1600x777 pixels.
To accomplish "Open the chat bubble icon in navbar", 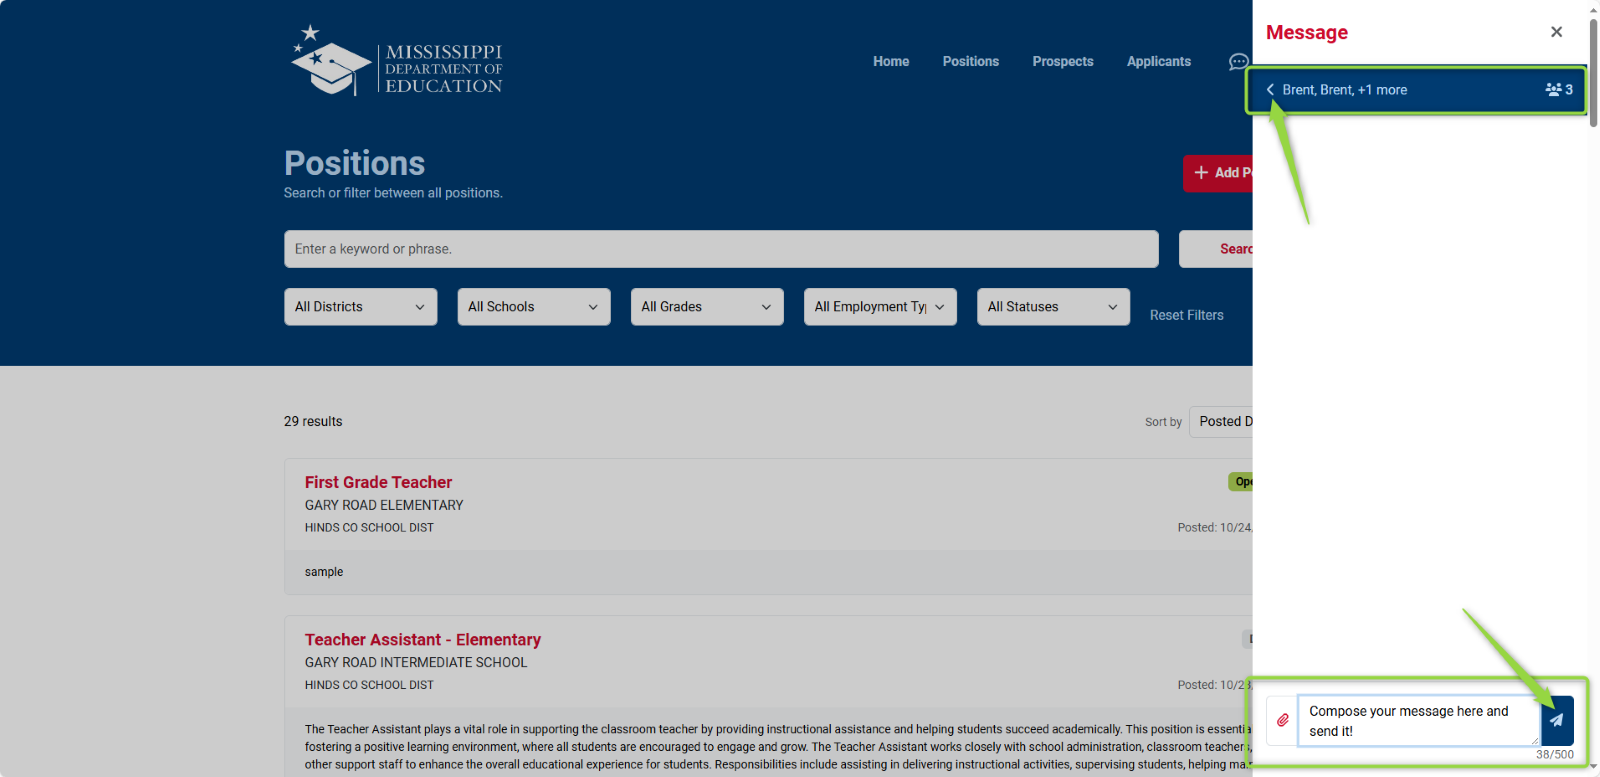I will (1238, 62).
